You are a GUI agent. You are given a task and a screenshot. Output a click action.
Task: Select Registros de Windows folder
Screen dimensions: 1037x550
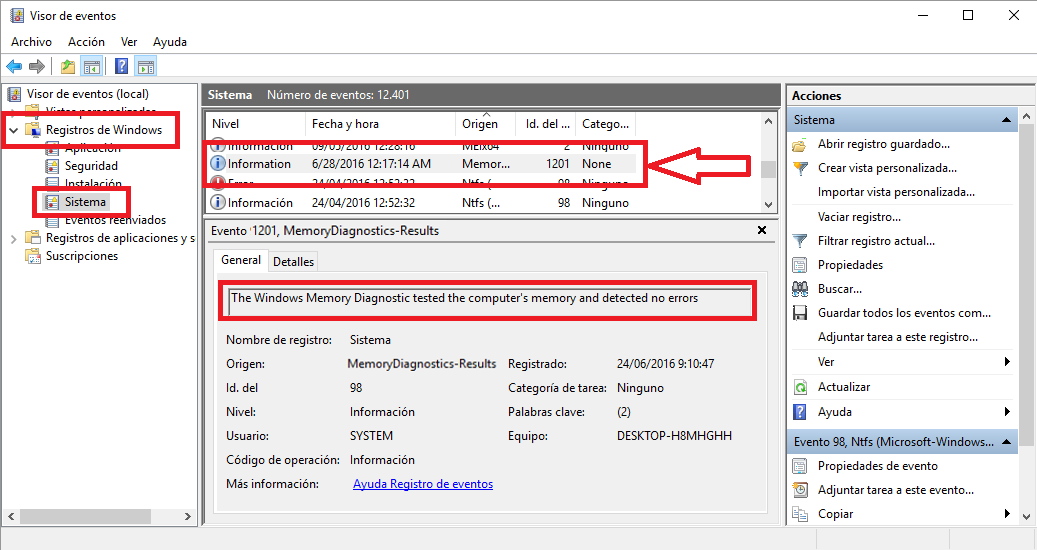click(104, 130)
